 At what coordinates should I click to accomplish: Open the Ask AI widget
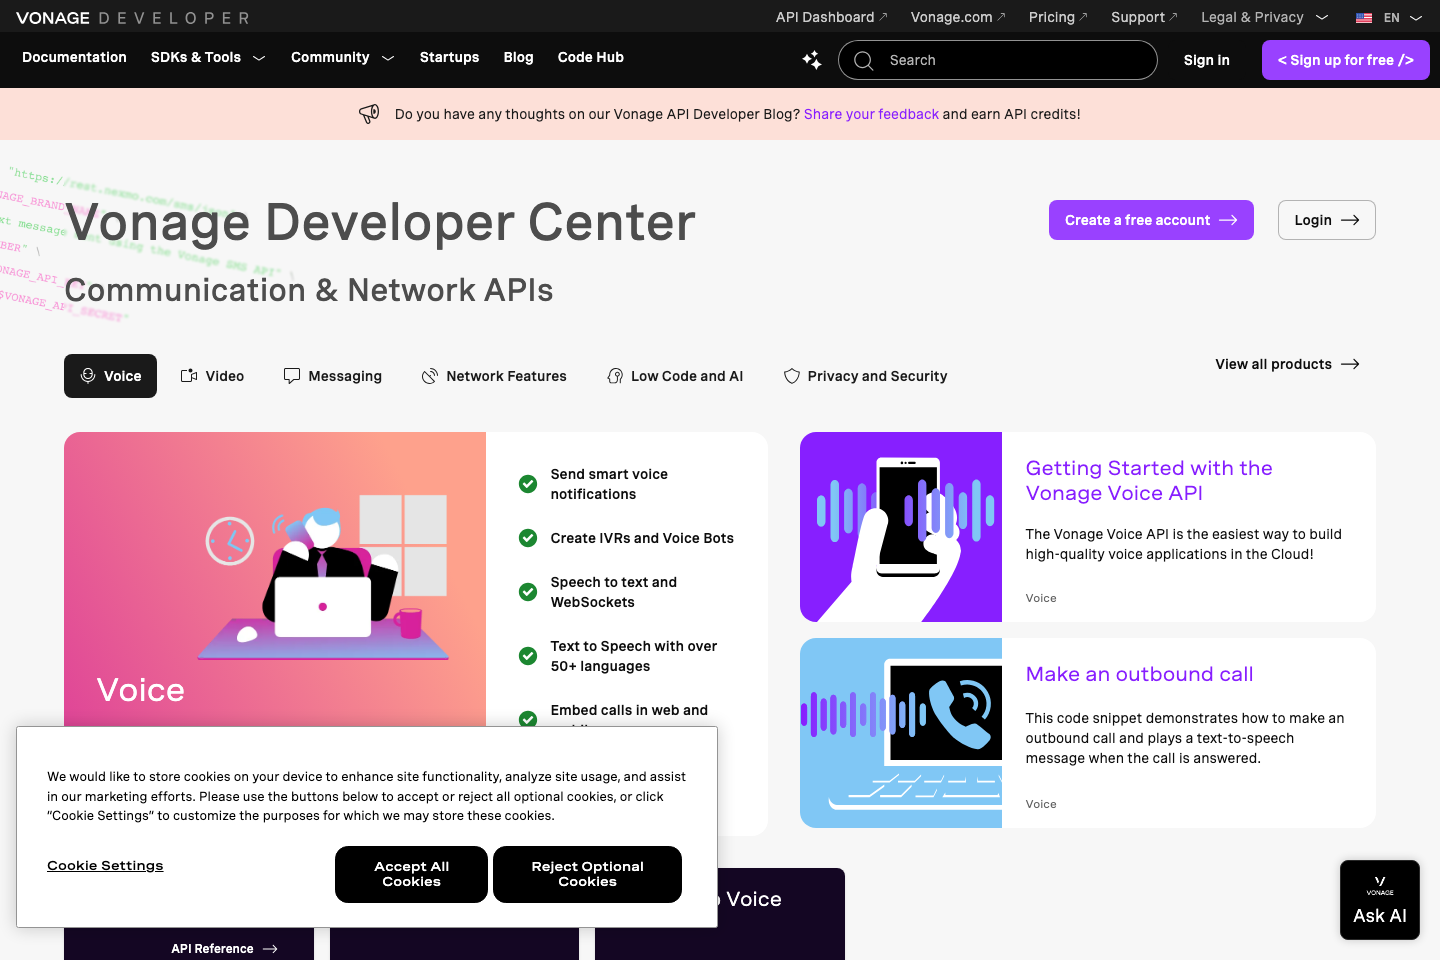[1379, 899]
